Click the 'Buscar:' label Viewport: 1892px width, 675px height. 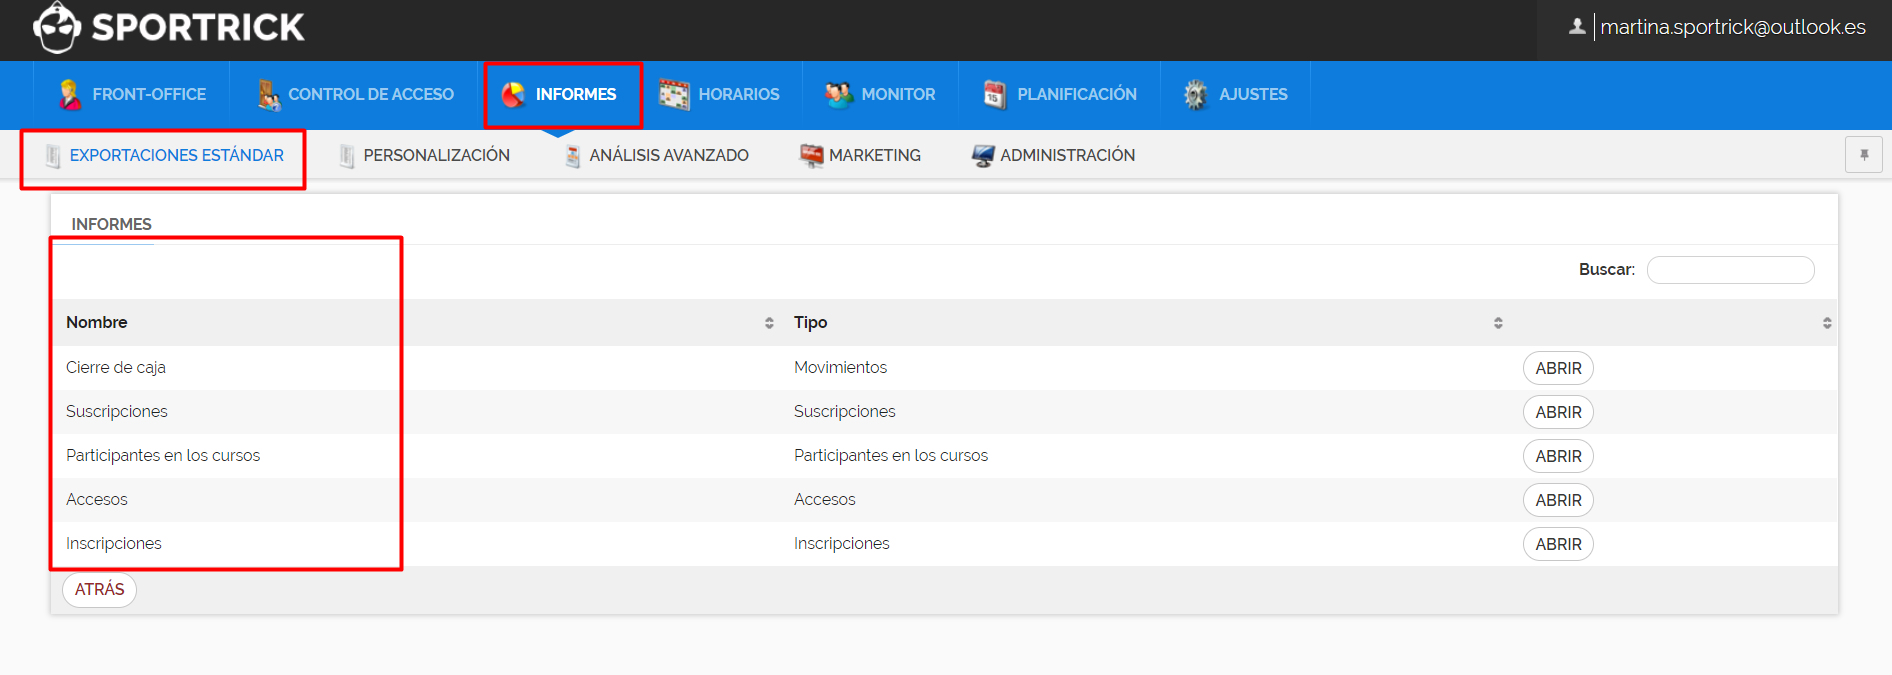(x=1607, y=270)
